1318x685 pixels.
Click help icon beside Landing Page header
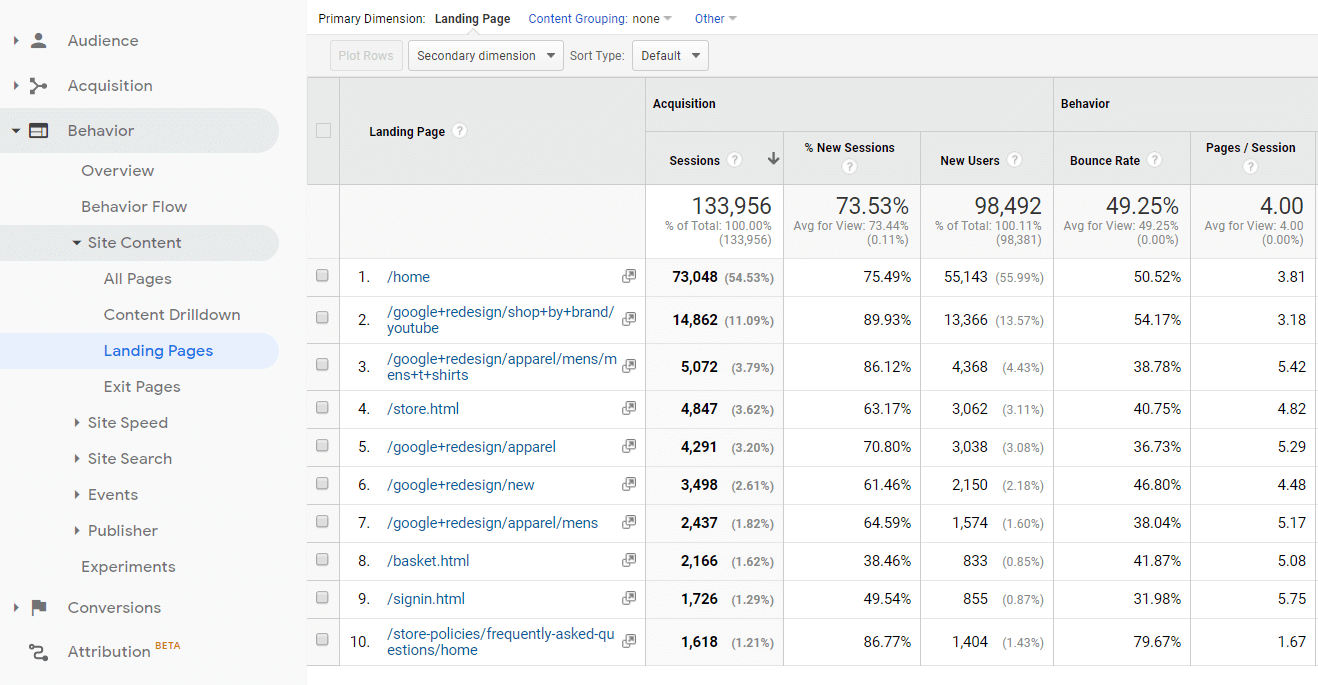coord(459,131)
